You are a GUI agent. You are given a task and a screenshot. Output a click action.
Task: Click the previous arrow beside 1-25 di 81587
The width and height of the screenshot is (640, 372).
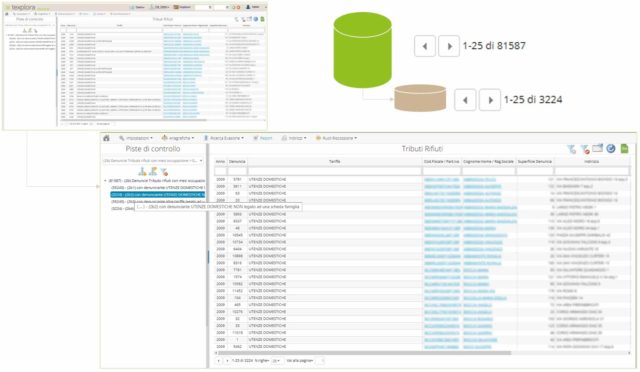[424, 46]
